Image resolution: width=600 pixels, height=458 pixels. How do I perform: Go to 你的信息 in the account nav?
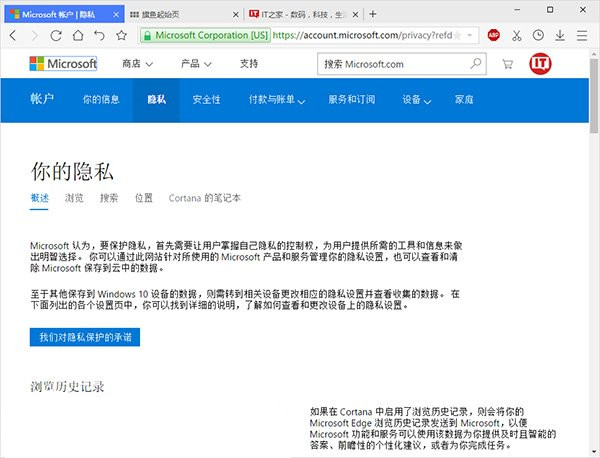click(x=101, y=99)
